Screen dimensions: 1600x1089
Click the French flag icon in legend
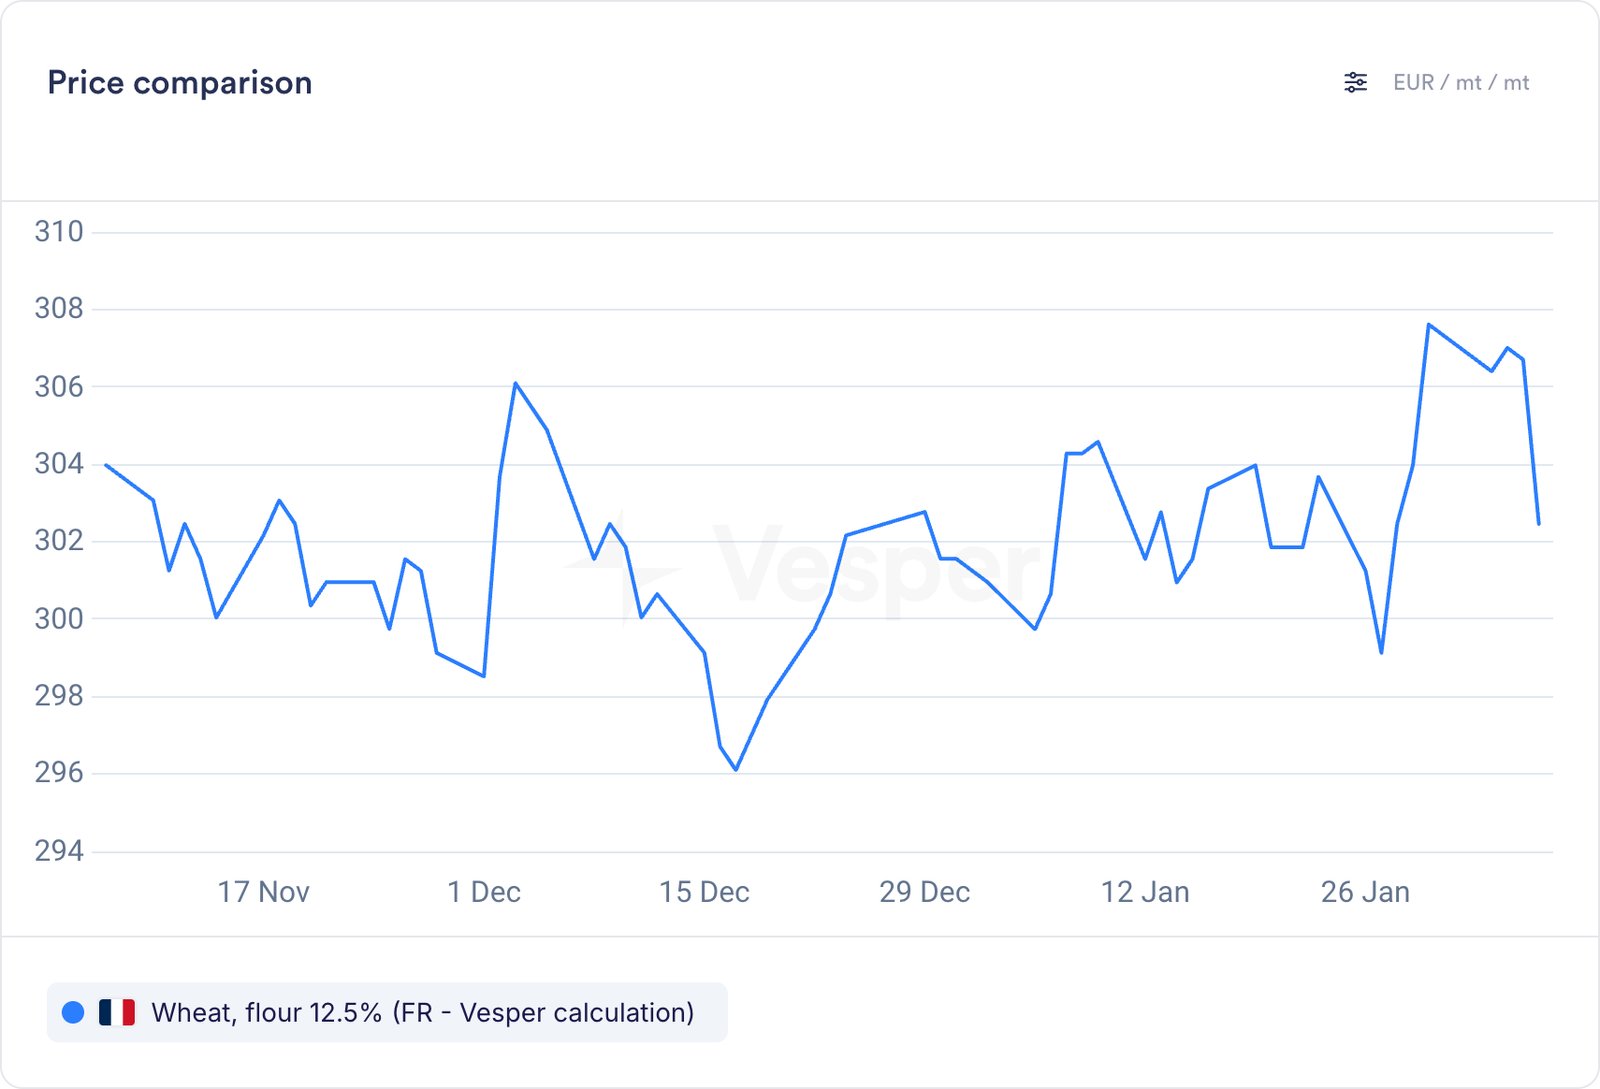(x=117, y=1013)
